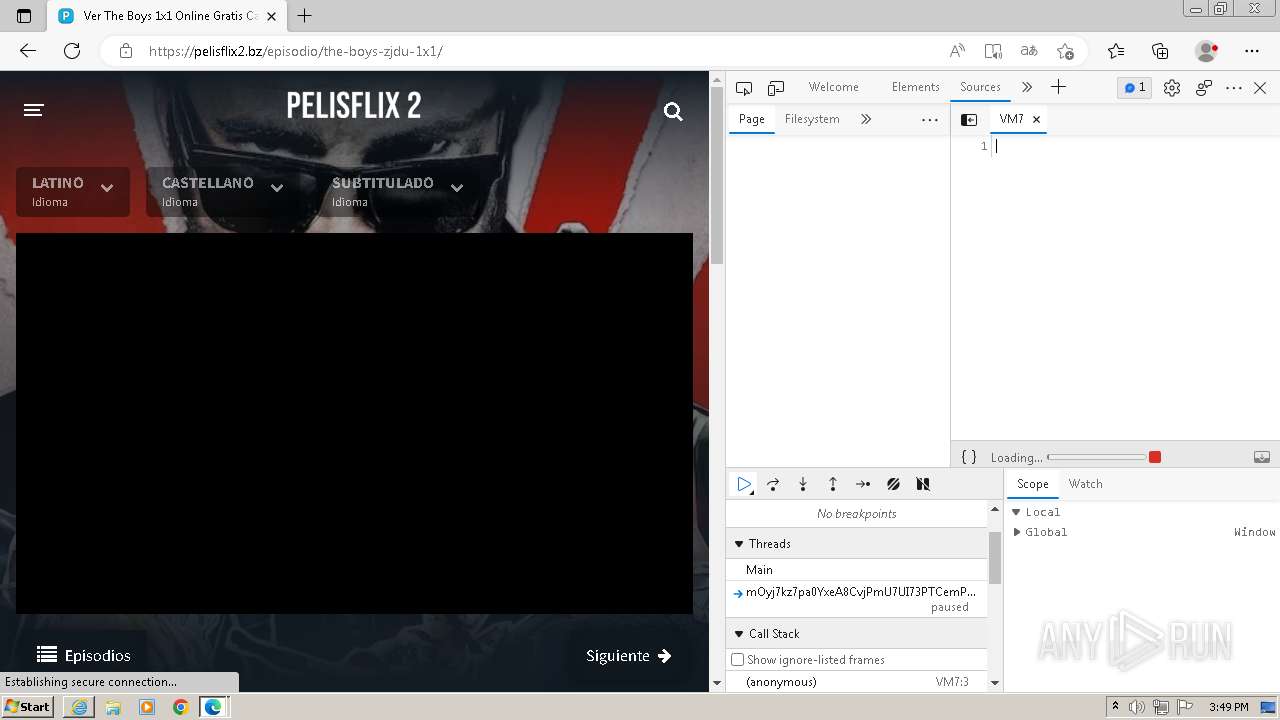Toggle the navigator sidebar icon
Screen dimensions: 1280x720
(x=969, y=120)
